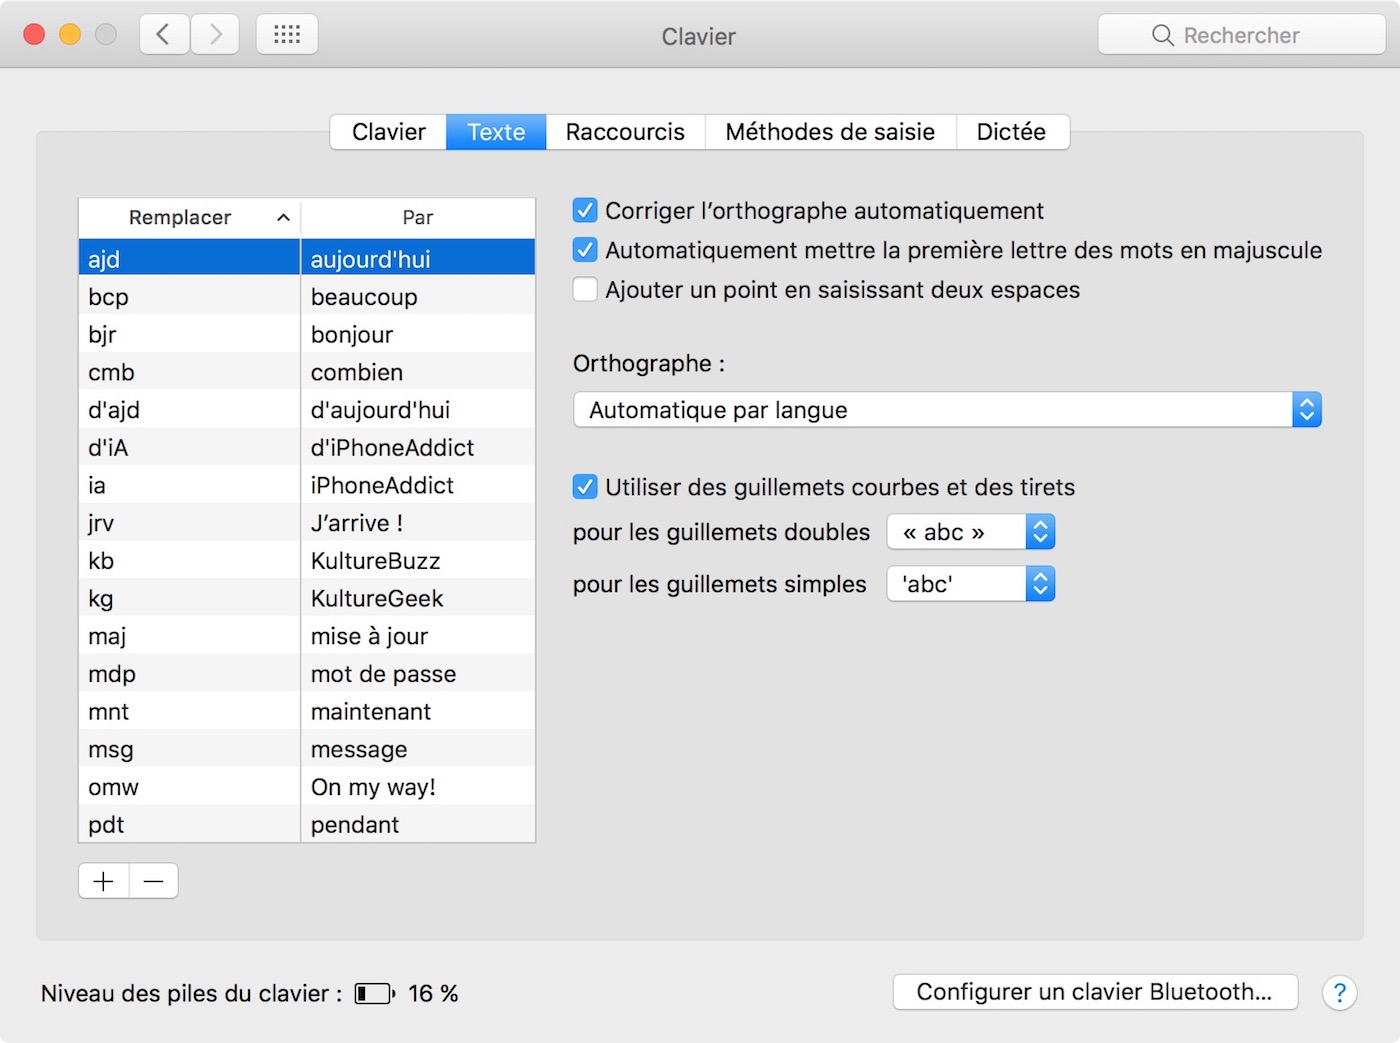Enable Ajouter un point en saisissant deux espaces
The image size is (1400, 1043).
tap(585, 290)
